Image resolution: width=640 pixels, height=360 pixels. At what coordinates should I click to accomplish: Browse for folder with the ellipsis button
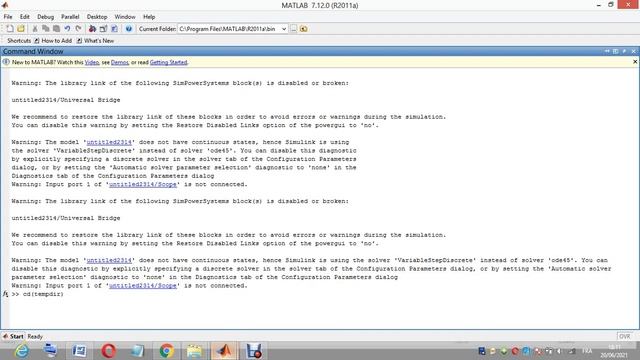click(293, 29)
